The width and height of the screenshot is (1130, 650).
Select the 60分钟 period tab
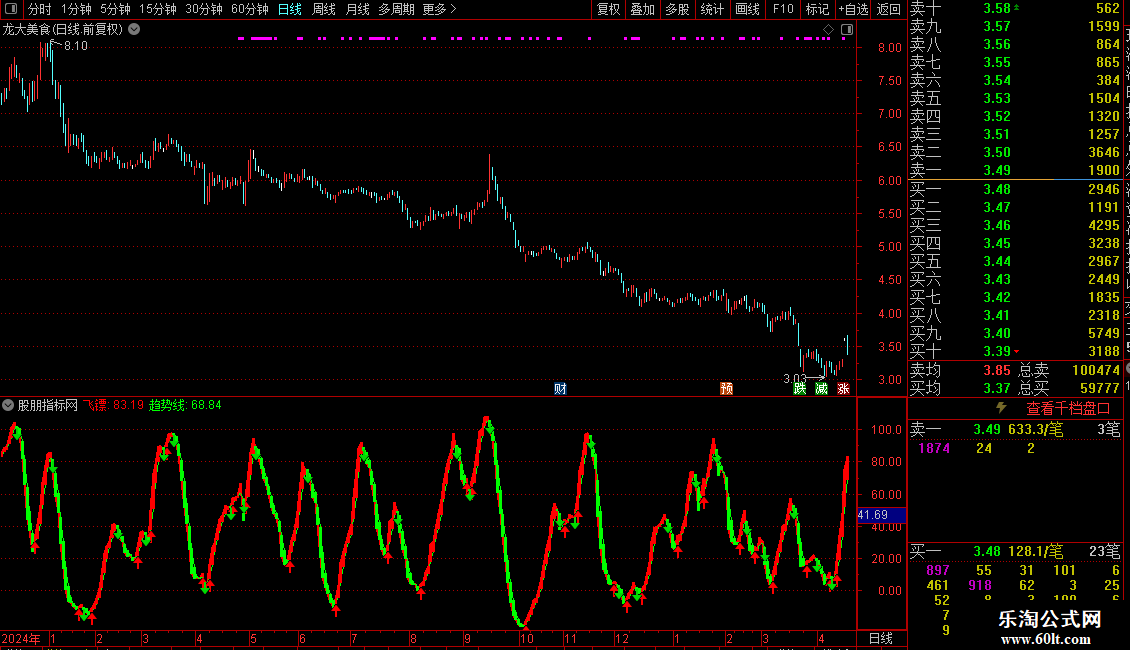click(250, 9)
